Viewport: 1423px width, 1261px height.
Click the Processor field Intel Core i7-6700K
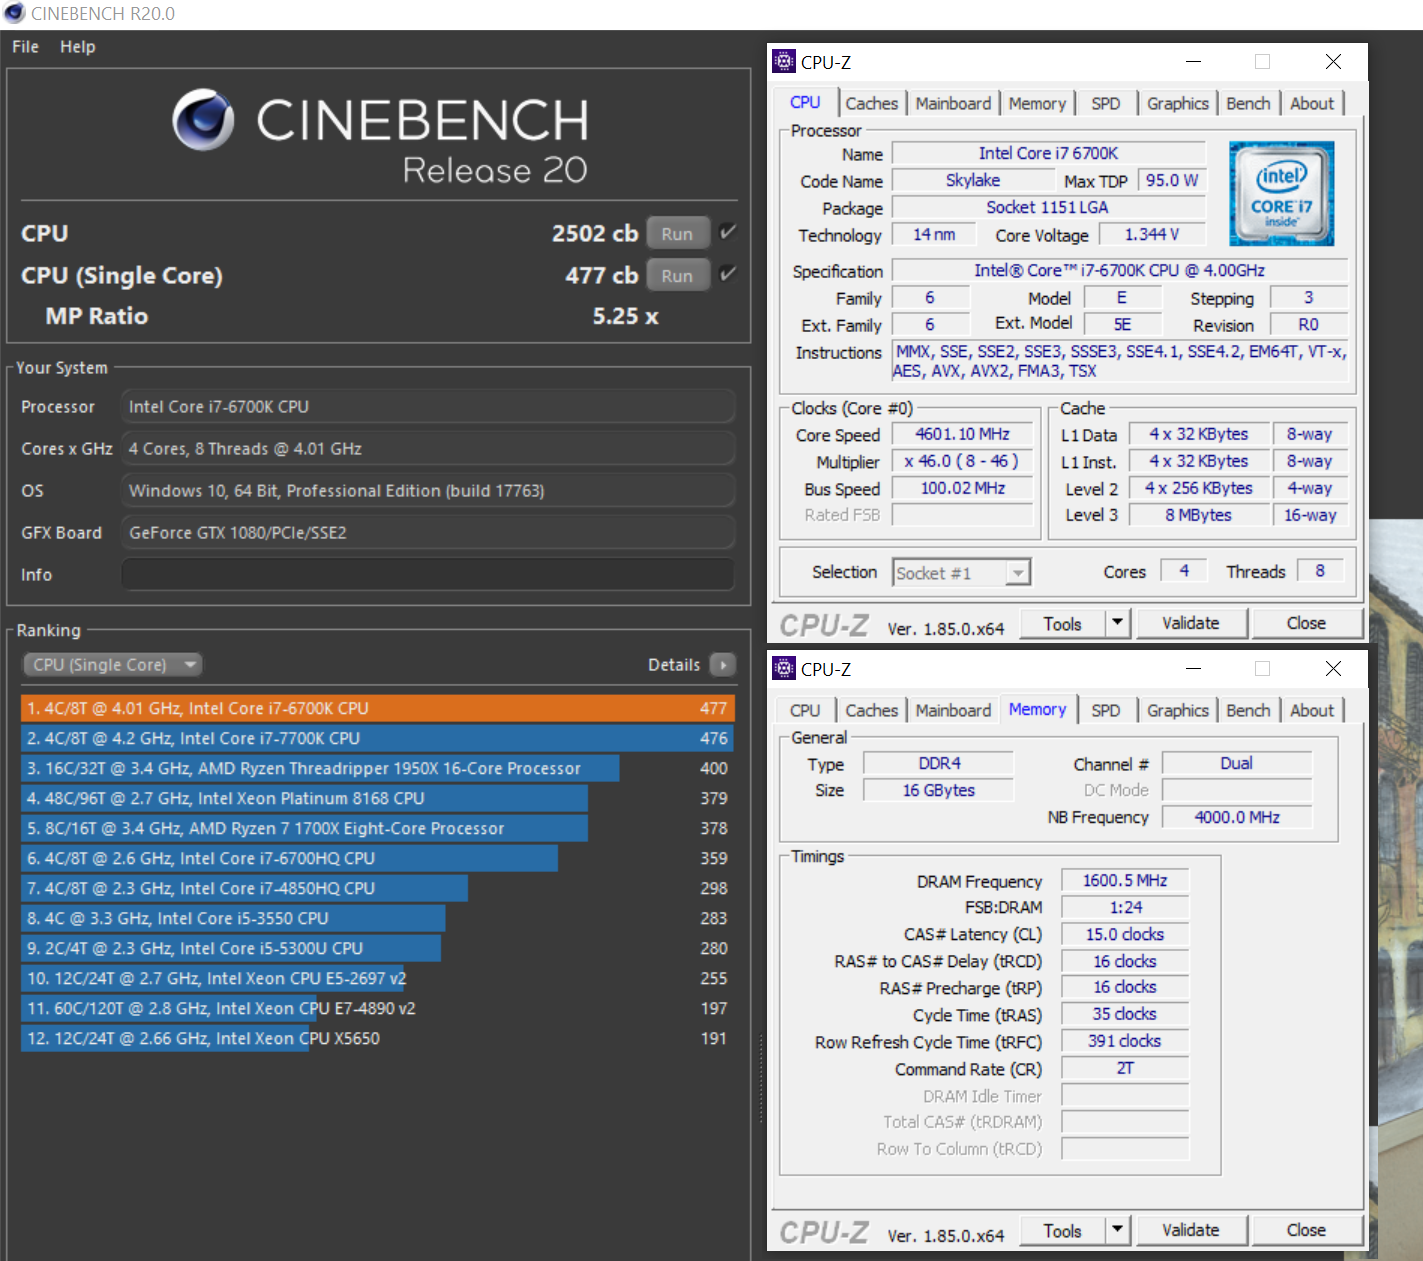pyautogui.click(x=428, y=406)
